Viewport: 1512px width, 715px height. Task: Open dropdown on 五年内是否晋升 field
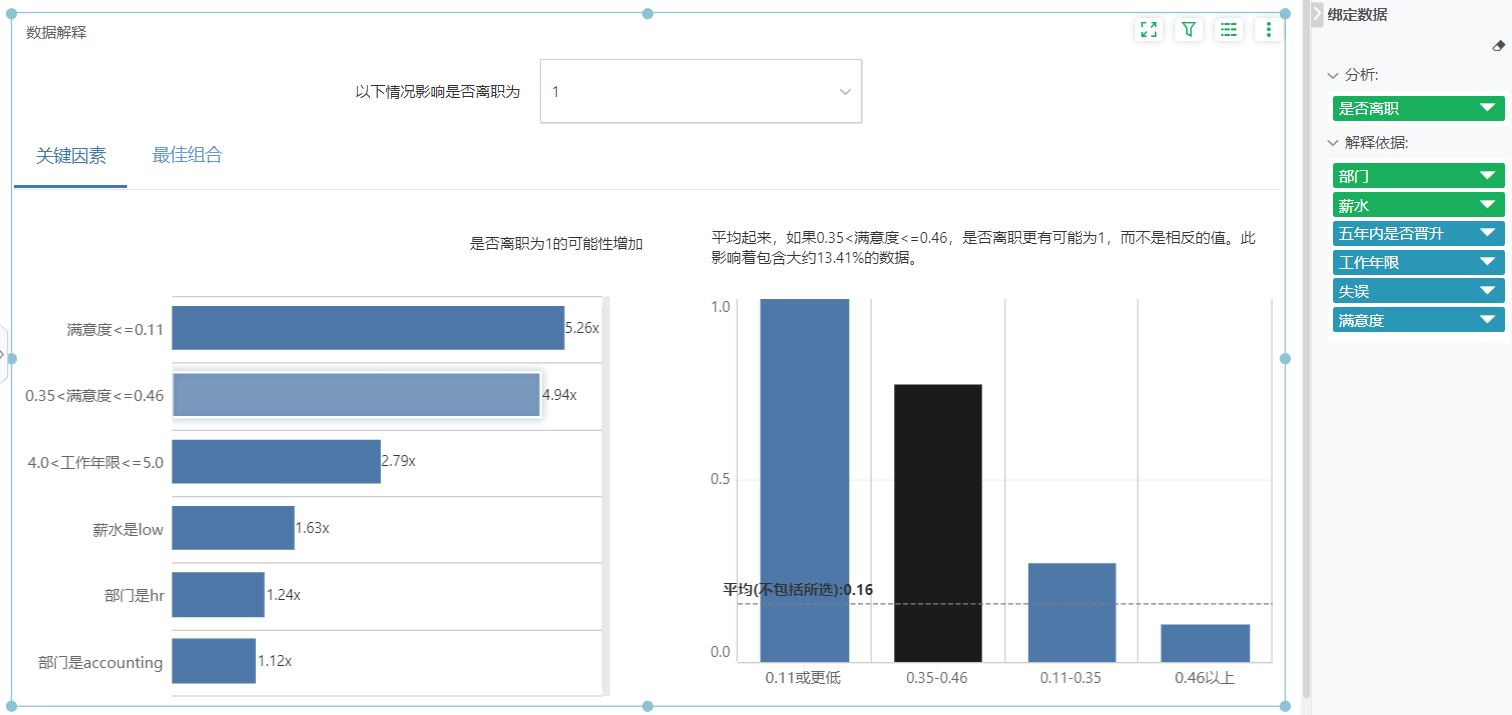click(1487, 234)
